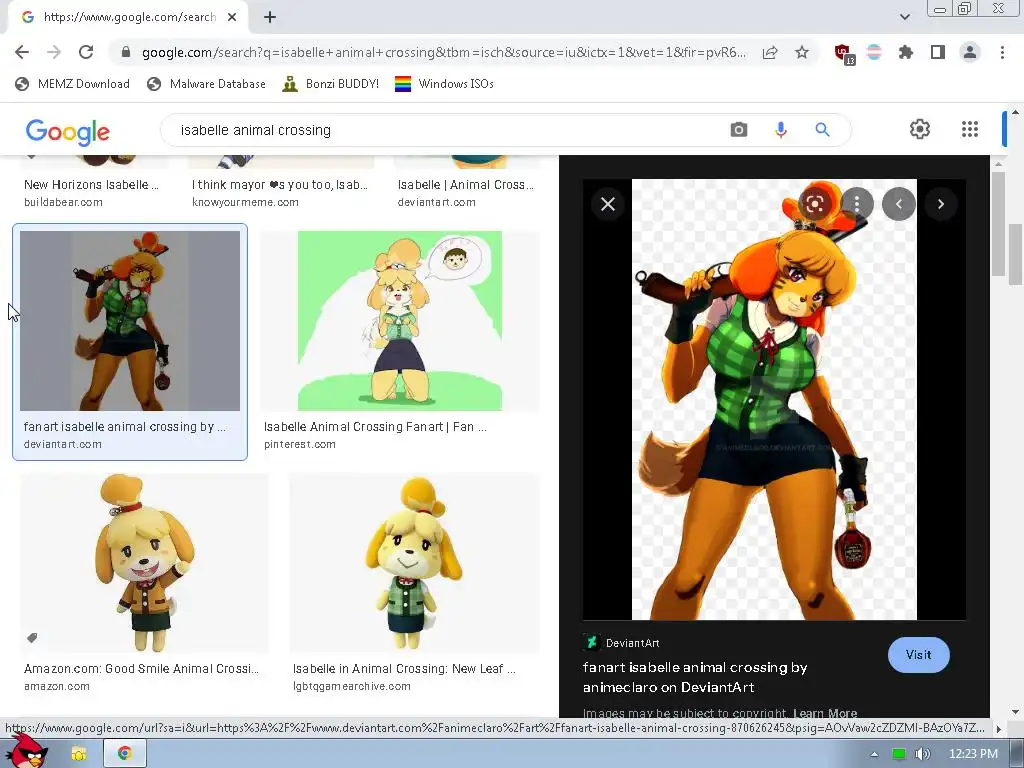This screenshot has height=768, width=1024.
Task: View site lock information icon
Action: click(126, 52)
